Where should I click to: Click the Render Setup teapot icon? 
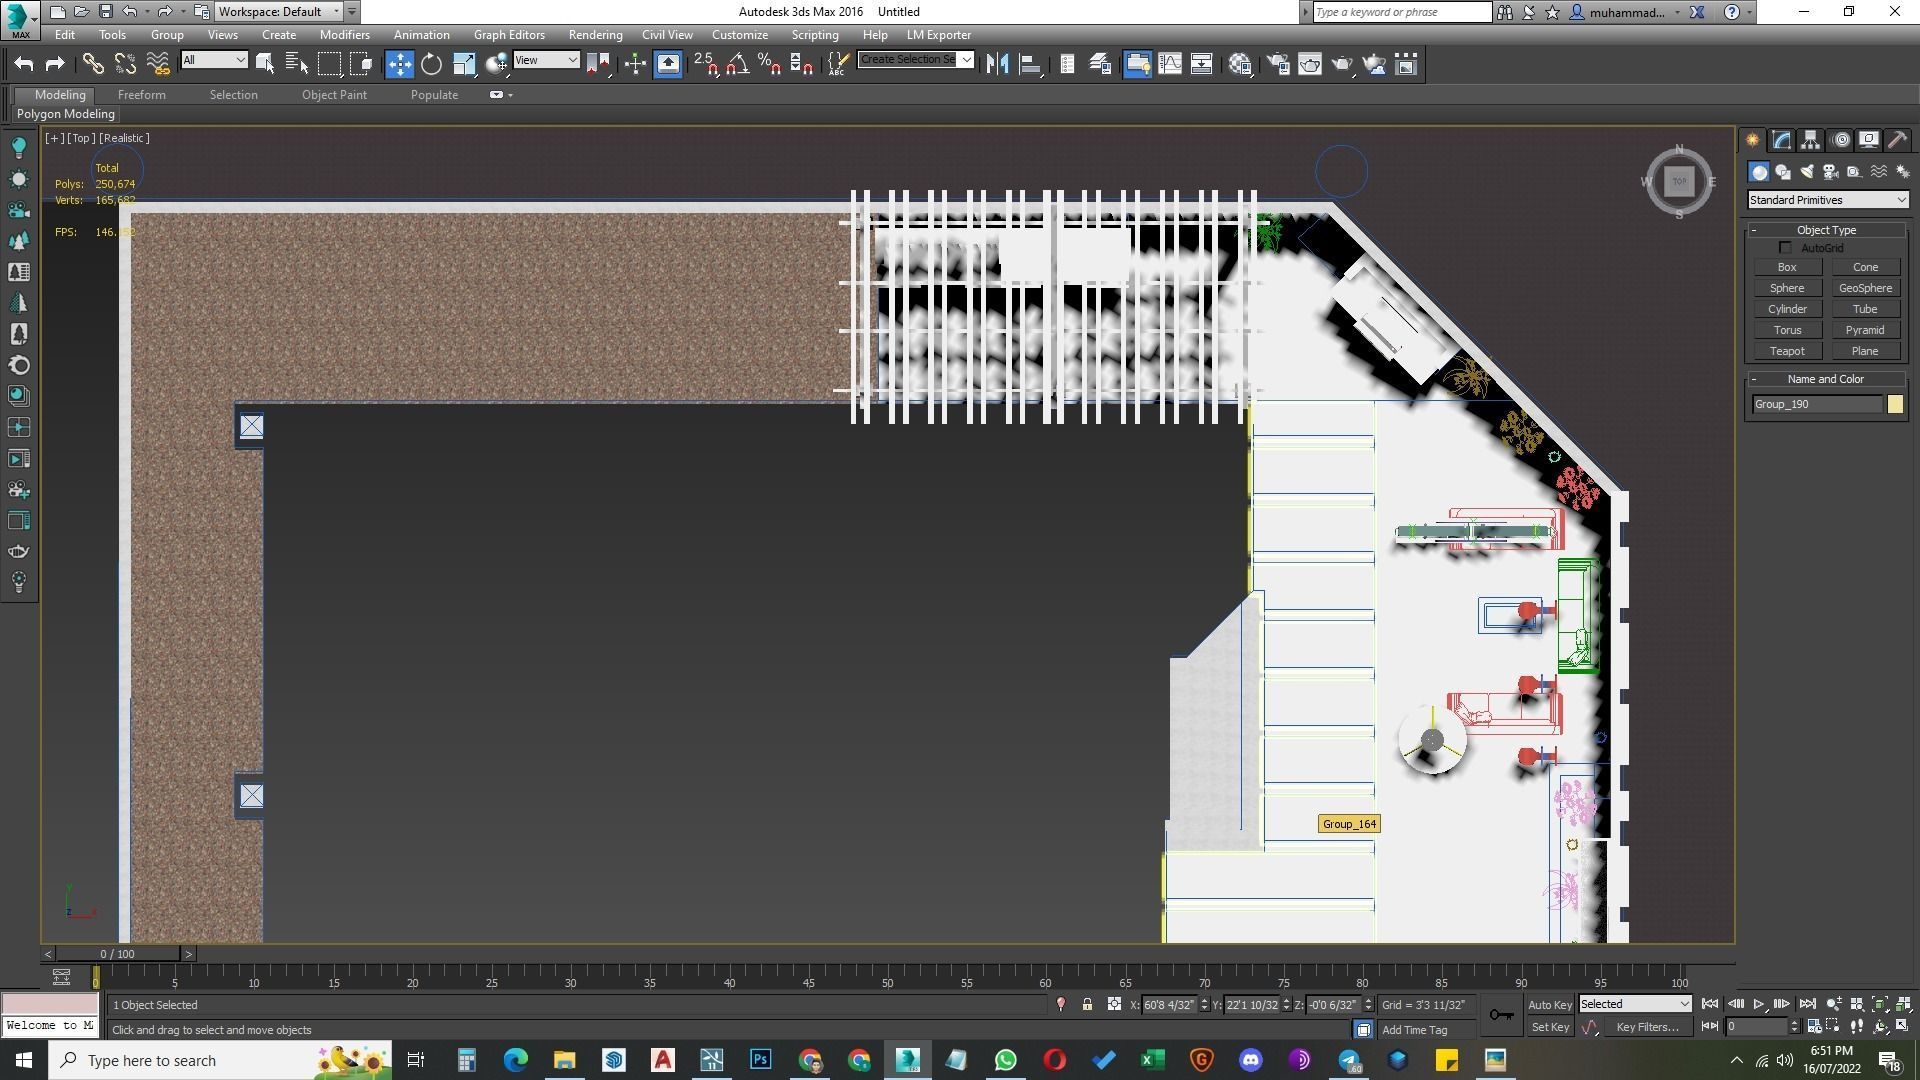[x=1277, y=65]
